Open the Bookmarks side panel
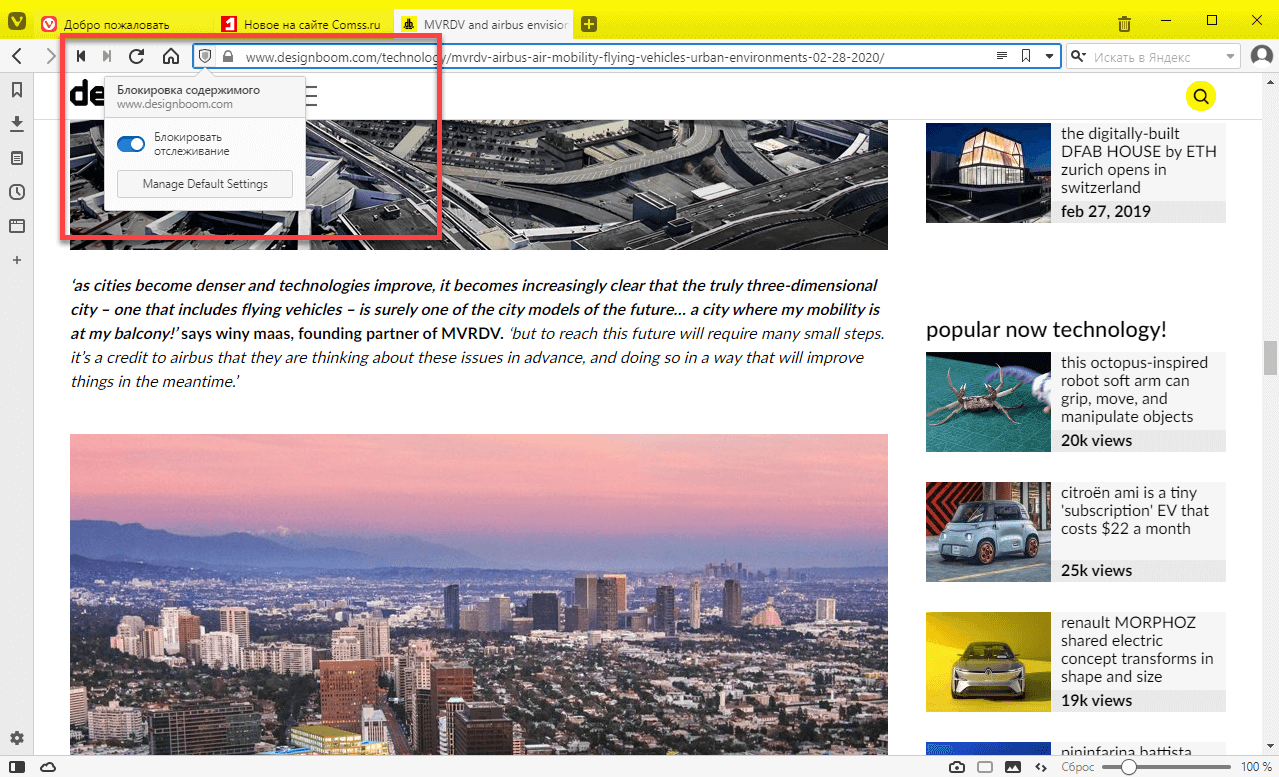 point(17,90)
